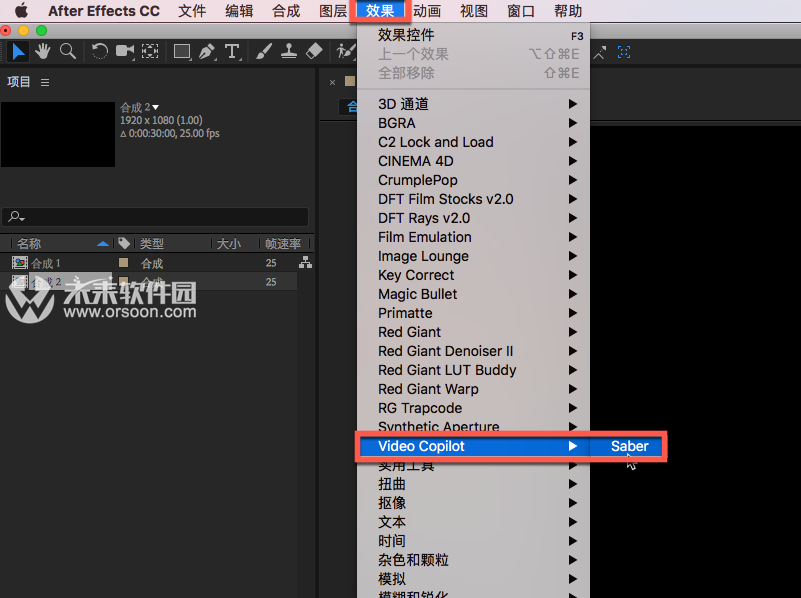801x598 pixels.
Task: Click the 合成 1 composition icon
Action: pos(20,262)
